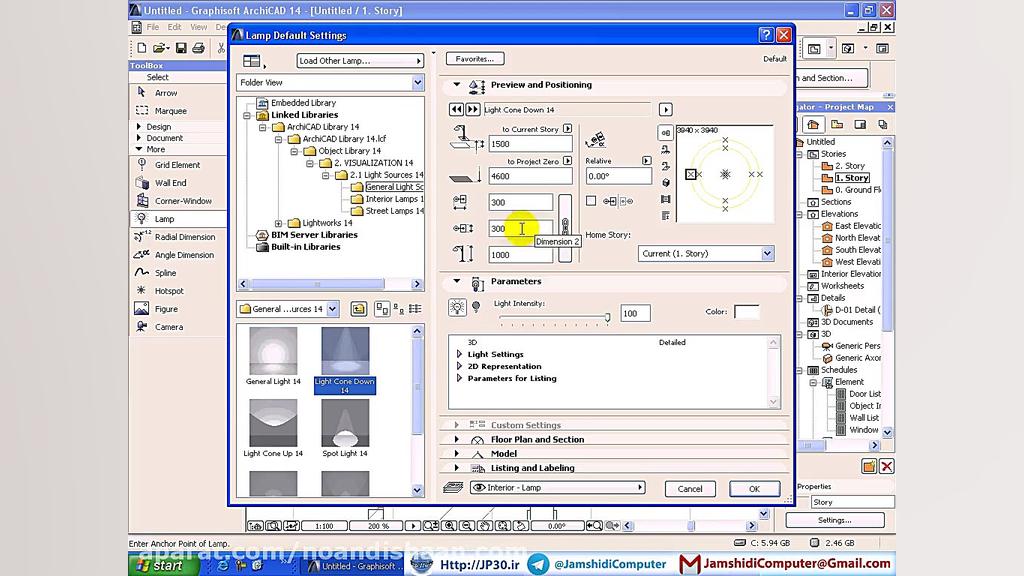Click the light bulb on/off icon
1024x576 pixels.
[457, 307]
